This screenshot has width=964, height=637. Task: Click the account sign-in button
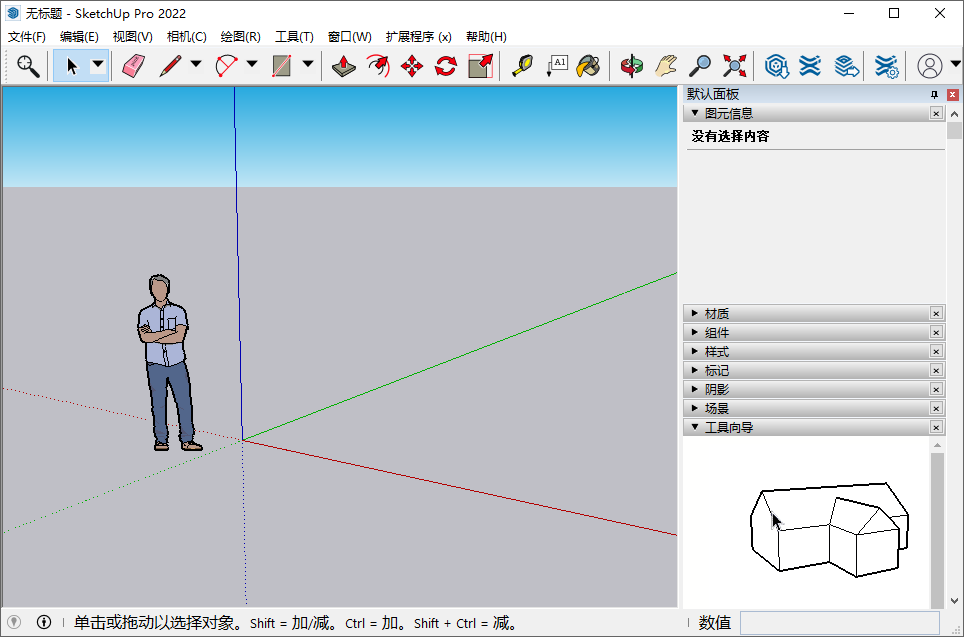click(931, 66)
